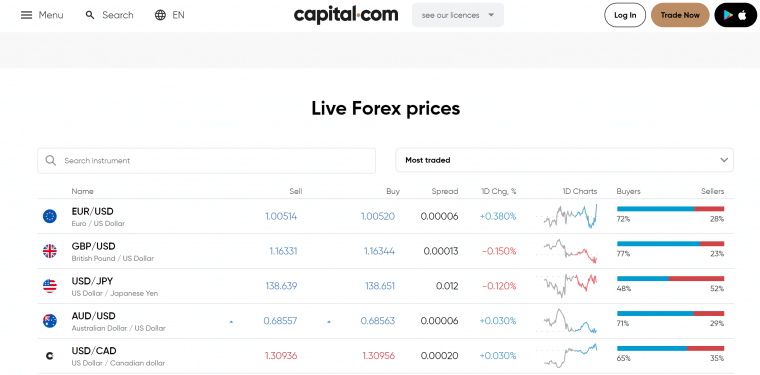Click the app store download icons button
This screenshot has height=375, width=760.
(735, 15)
